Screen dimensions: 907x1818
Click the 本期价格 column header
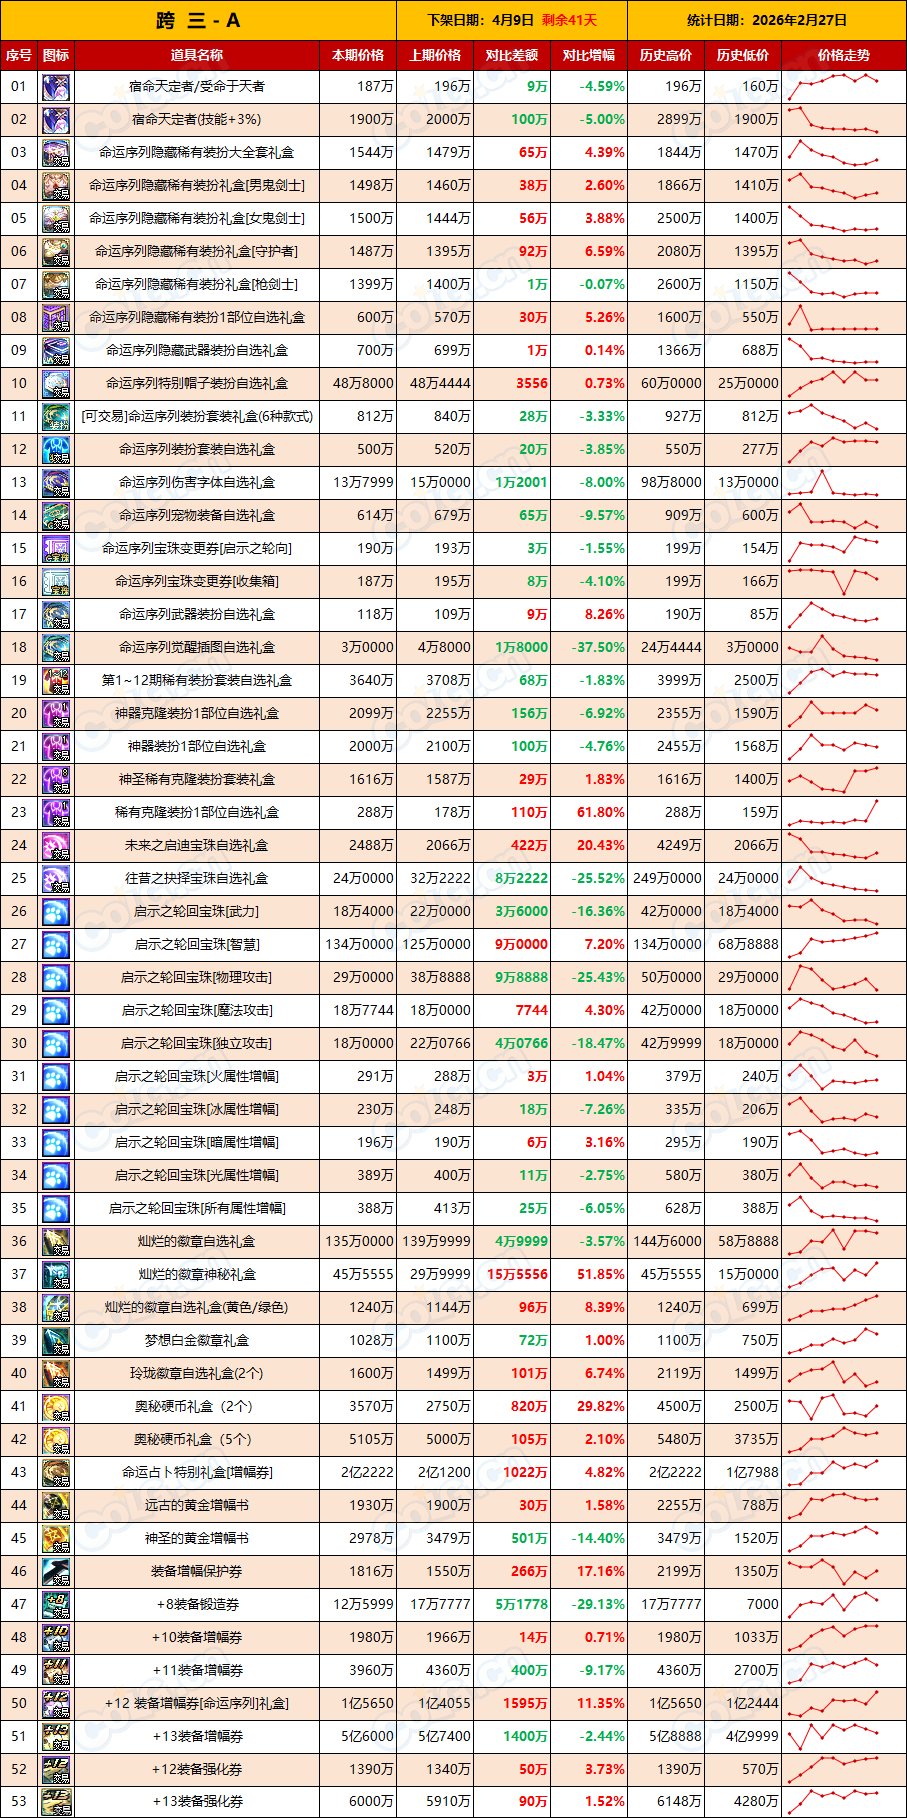358,56
